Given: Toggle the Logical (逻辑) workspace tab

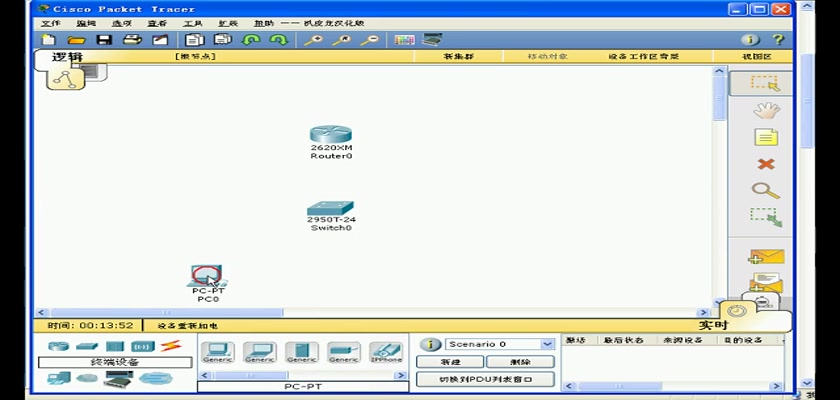Looking at the screenshot, I should (x=66, y=57).
